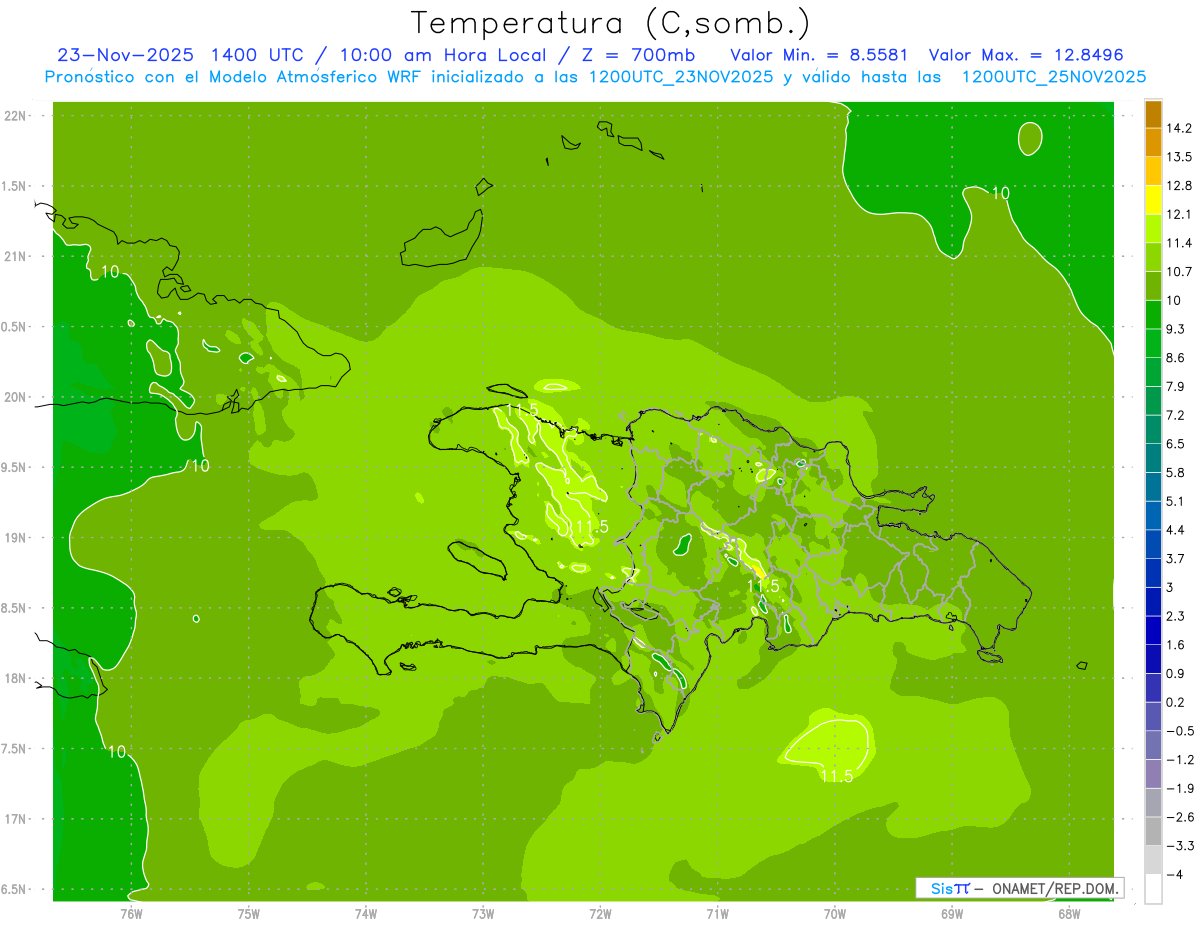The image size is (1200, 927).
Task: Click the '19N' latitude label
Action: pos(16,538)
